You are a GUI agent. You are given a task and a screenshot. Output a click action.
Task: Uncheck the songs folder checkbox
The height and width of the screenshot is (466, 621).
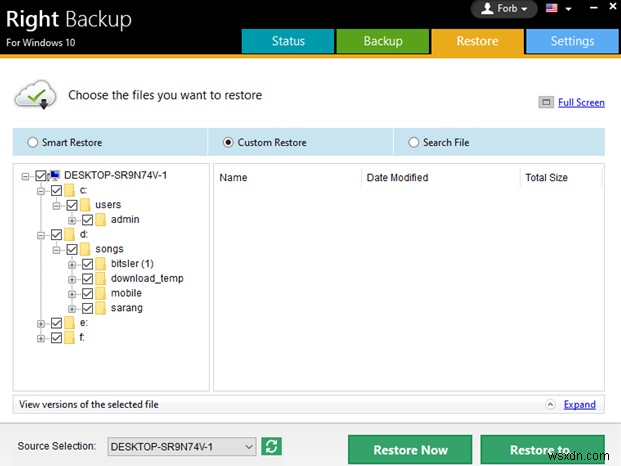pos(72,249)
